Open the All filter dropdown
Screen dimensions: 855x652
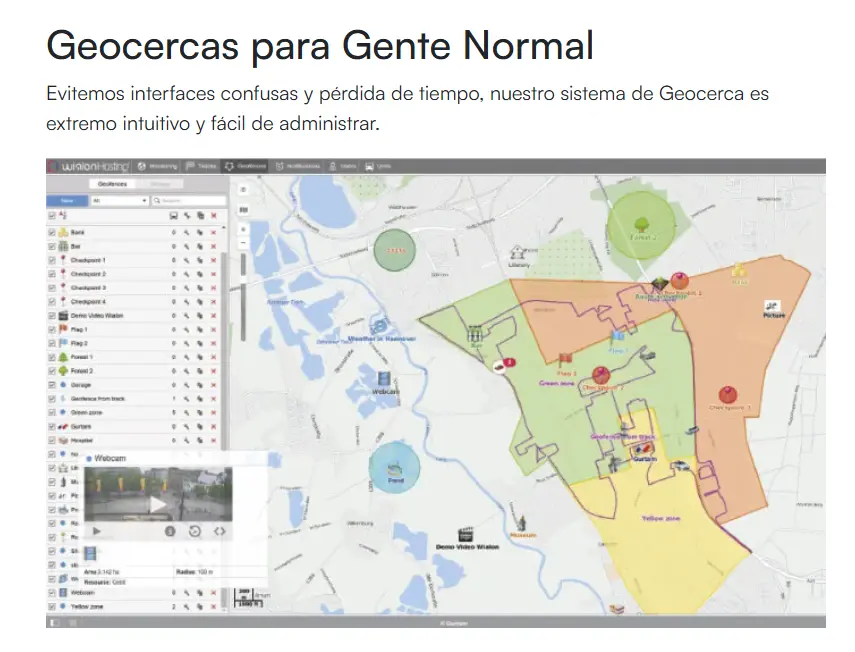[x=119, y=201]
